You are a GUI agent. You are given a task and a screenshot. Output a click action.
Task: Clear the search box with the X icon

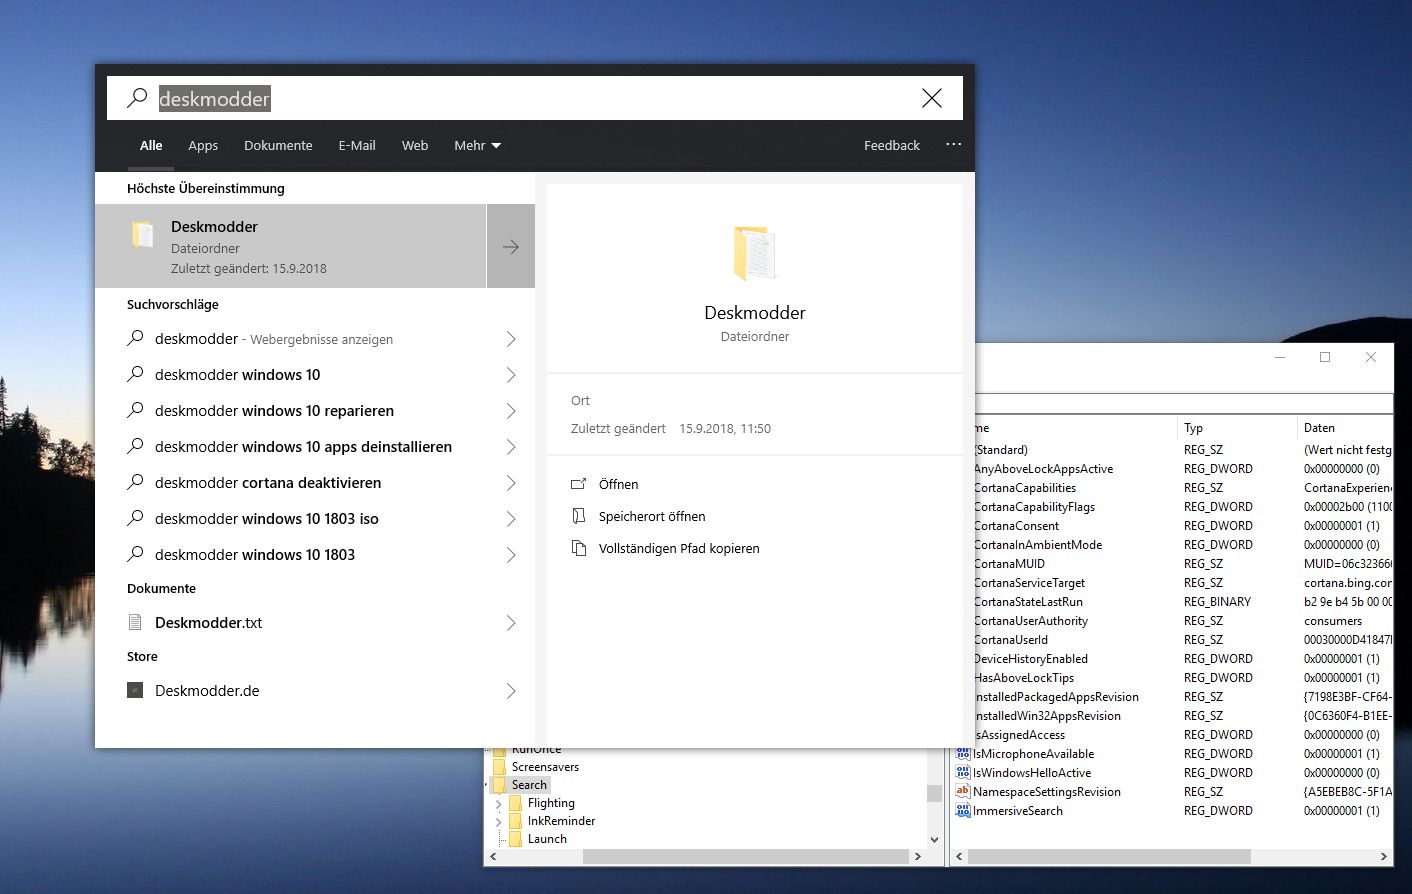931,98
